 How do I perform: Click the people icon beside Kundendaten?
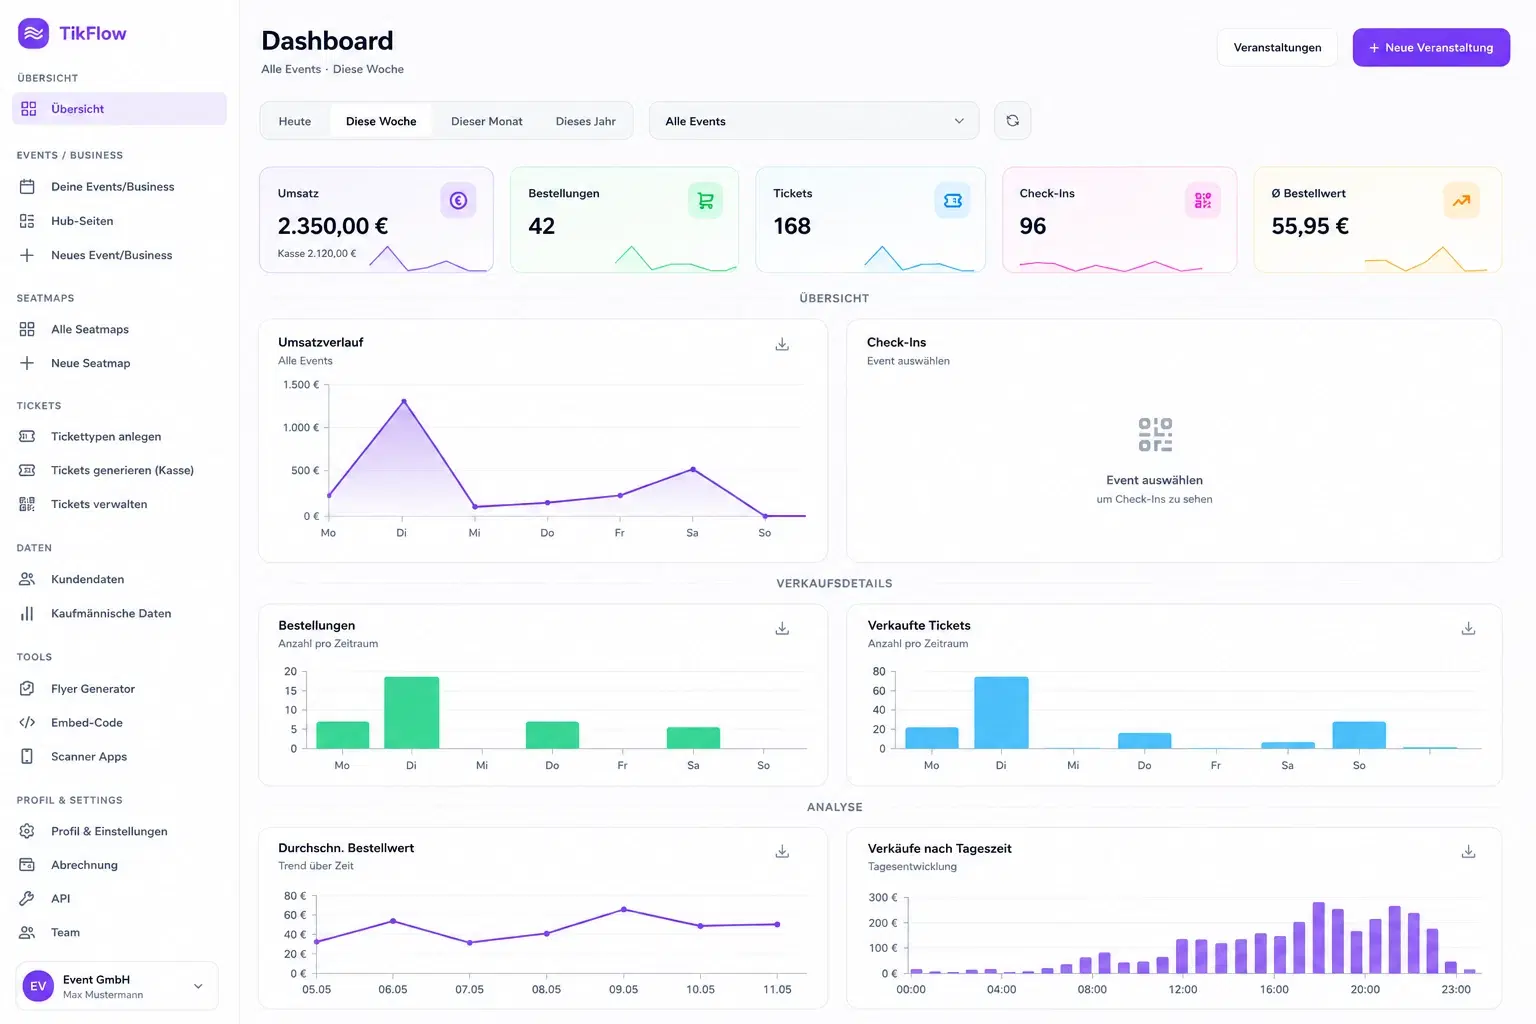(x=27, y=579)
